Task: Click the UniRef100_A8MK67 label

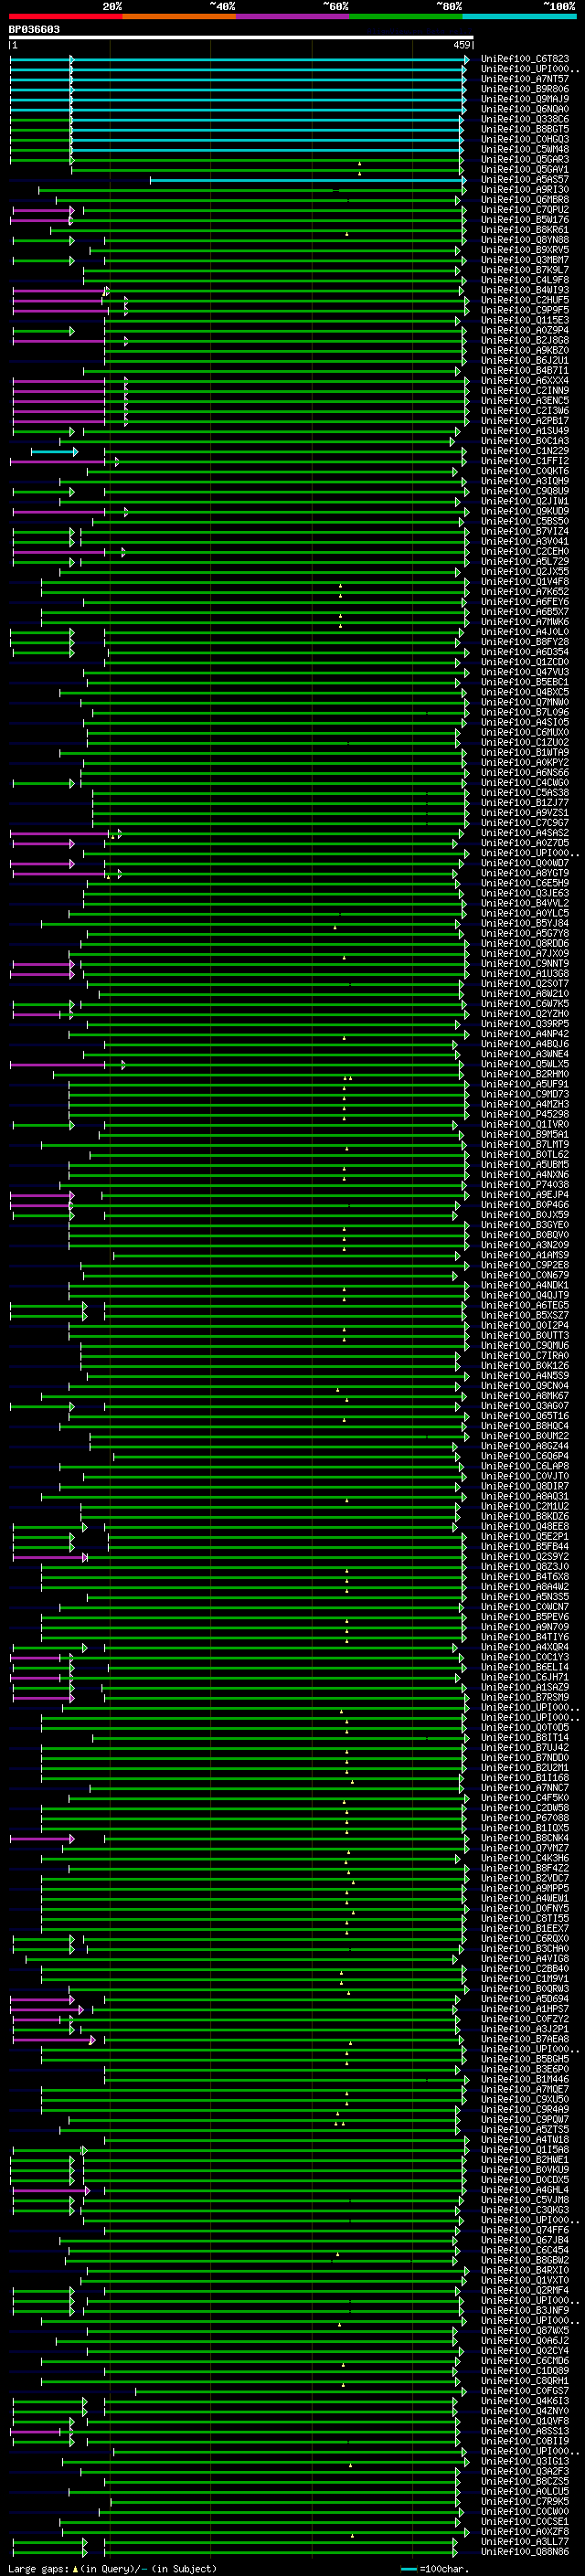Action: pos(525,1396)
